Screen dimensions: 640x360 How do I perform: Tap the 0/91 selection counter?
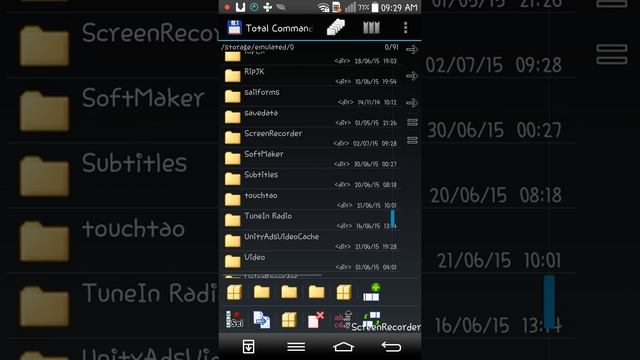click(x=391, y=47)
